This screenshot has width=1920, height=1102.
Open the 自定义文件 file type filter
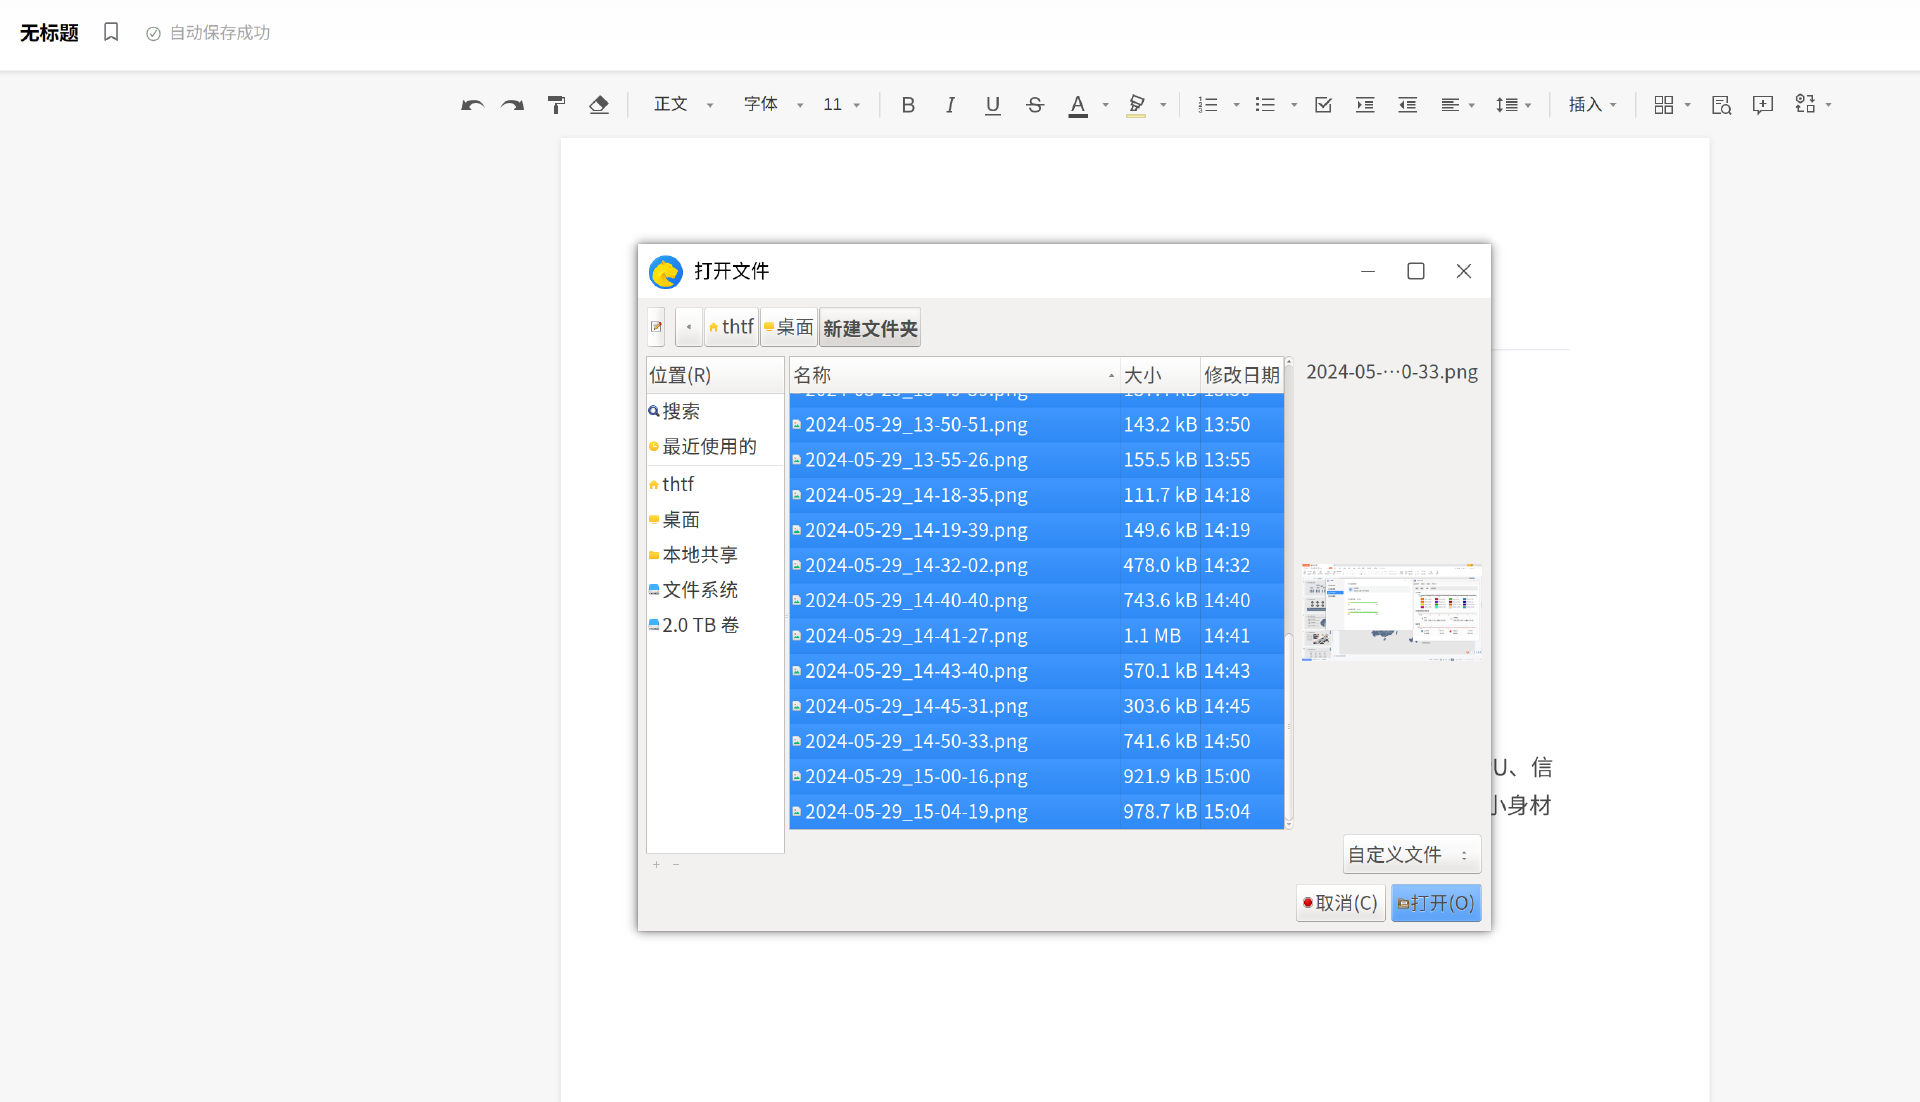click(1410, 855)
